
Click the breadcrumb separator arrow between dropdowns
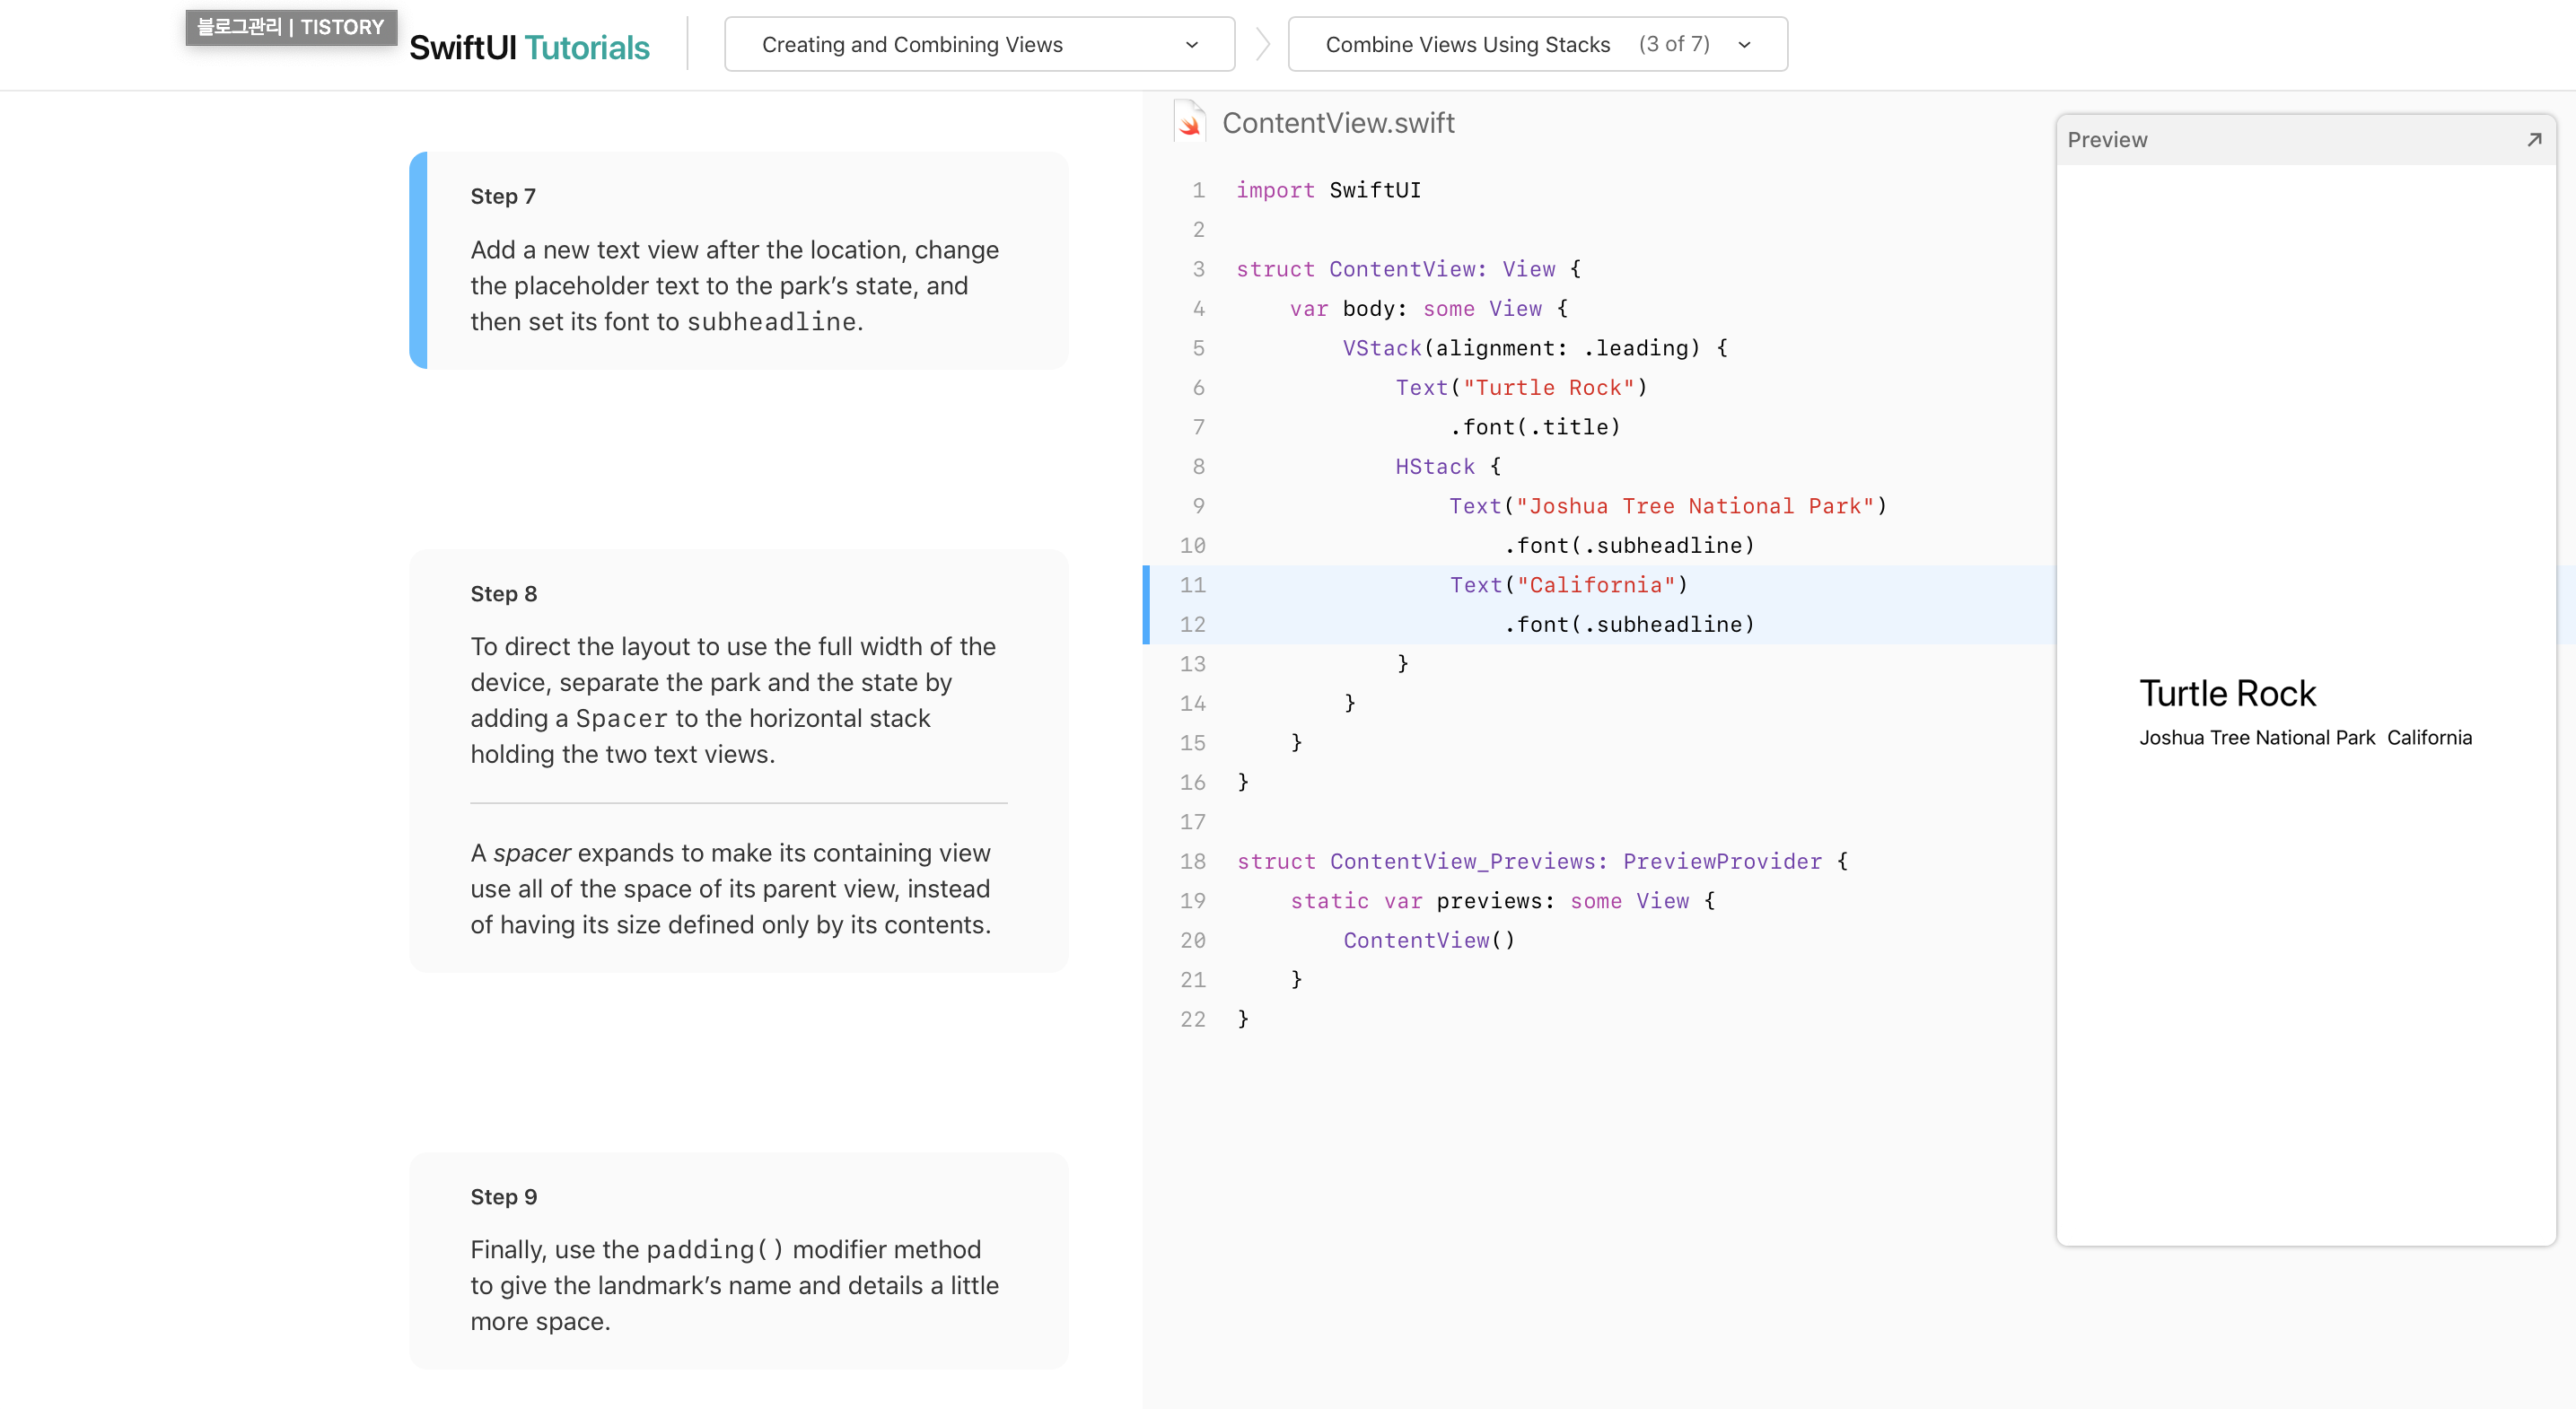(x=1262, y=45)
